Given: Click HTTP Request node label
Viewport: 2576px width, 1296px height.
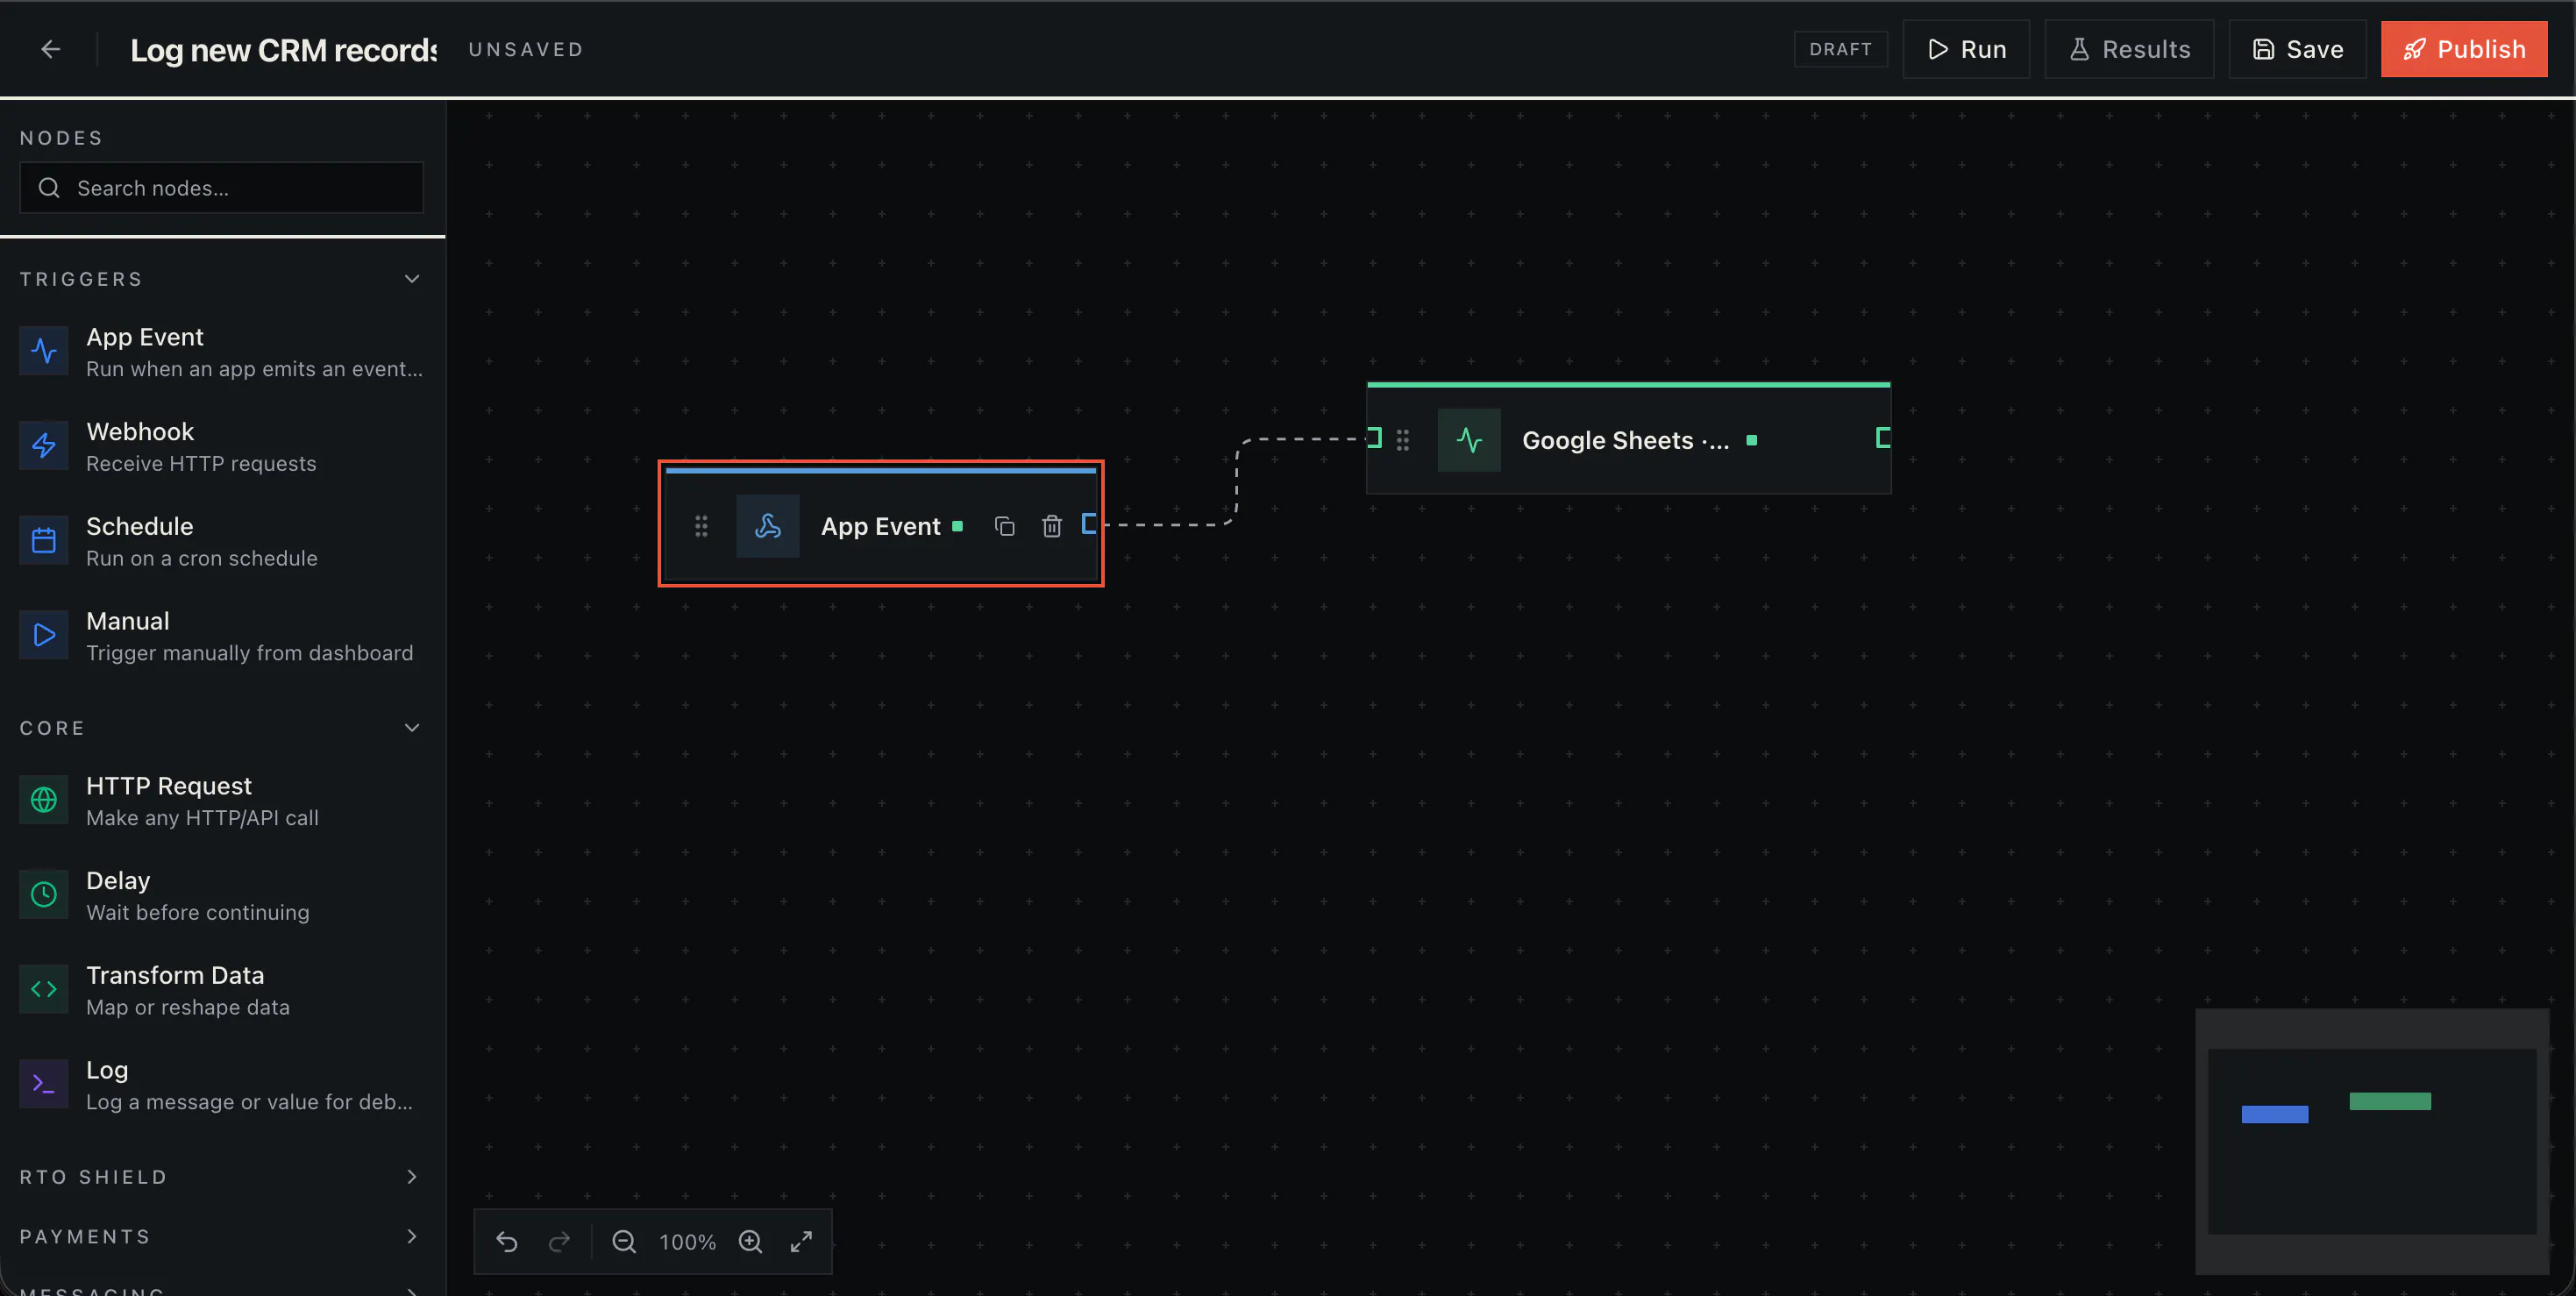Looking at the screenshot, I should (169, 787).
